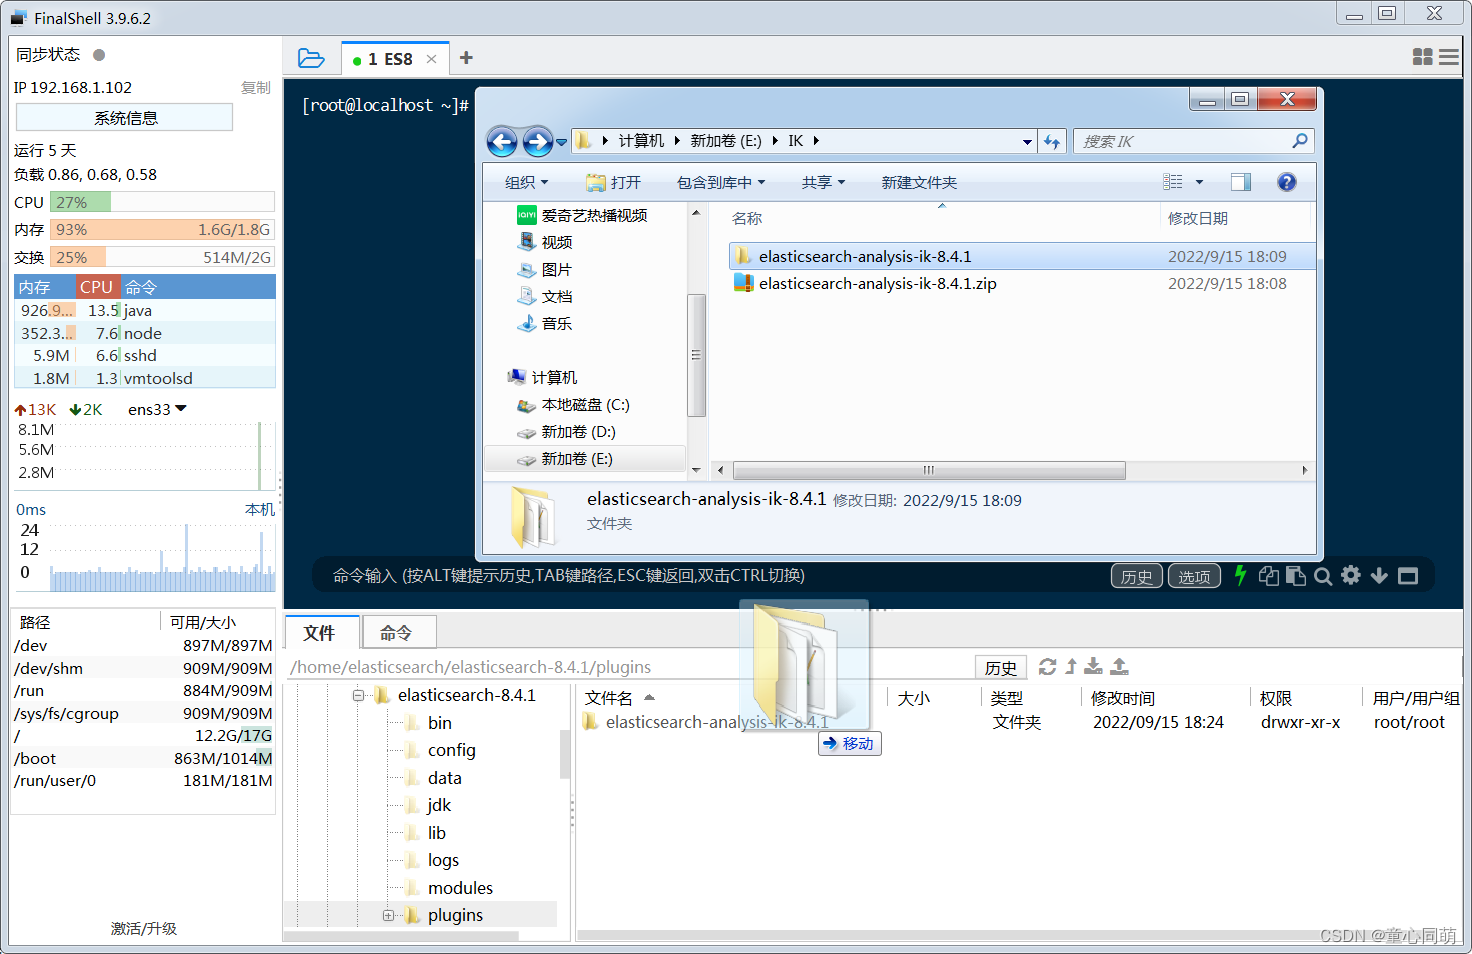Screen dimensions: 1472x954
Task: Select the java process row
Action: tap(145, 310)
